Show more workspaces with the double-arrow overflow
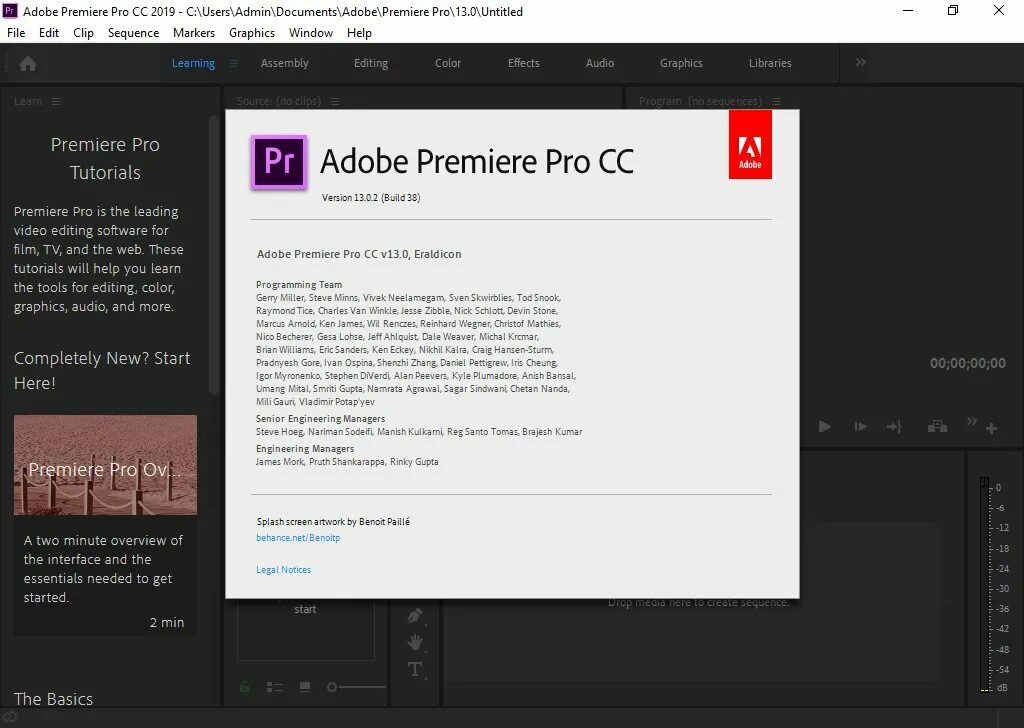The height and width of the screenshot is (728, 1024). pyautogui.click(x=861, y=62)
